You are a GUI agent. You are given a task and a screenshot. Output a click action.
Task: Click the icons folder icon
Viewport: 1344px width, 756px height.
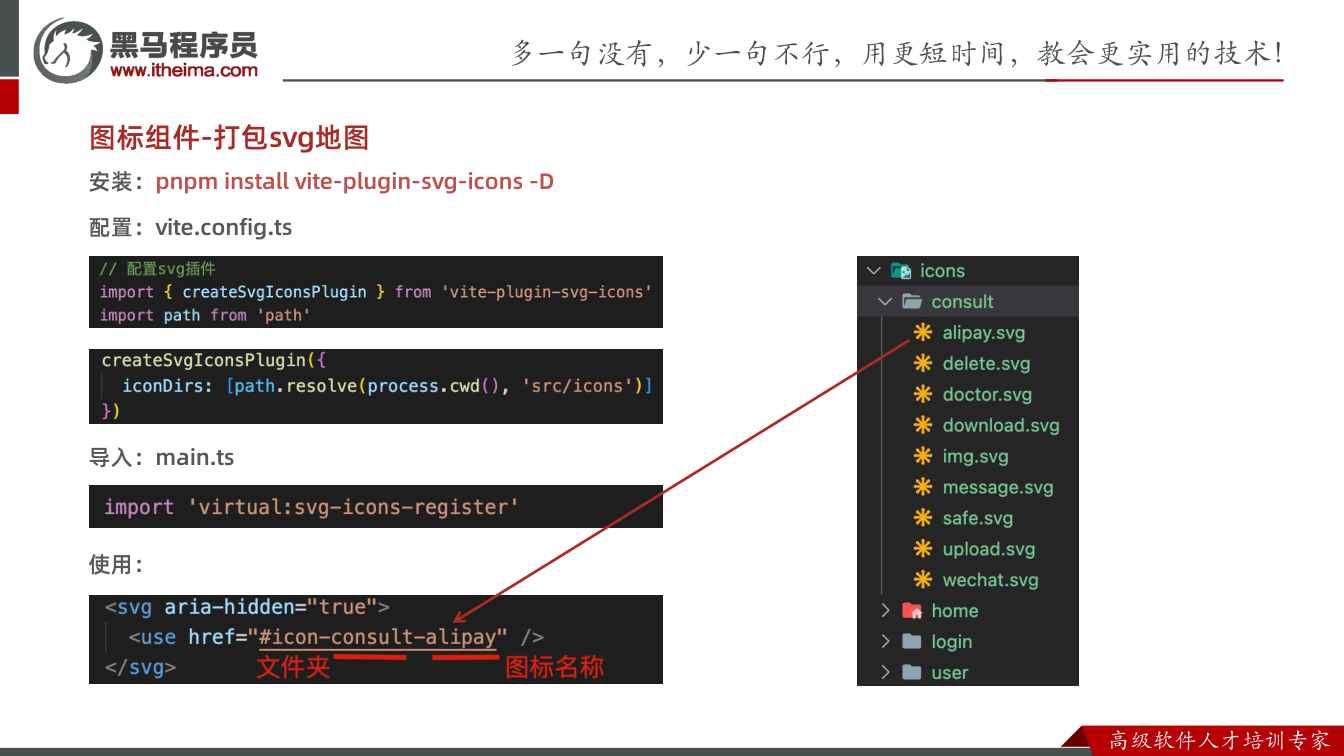coord(901,271)
